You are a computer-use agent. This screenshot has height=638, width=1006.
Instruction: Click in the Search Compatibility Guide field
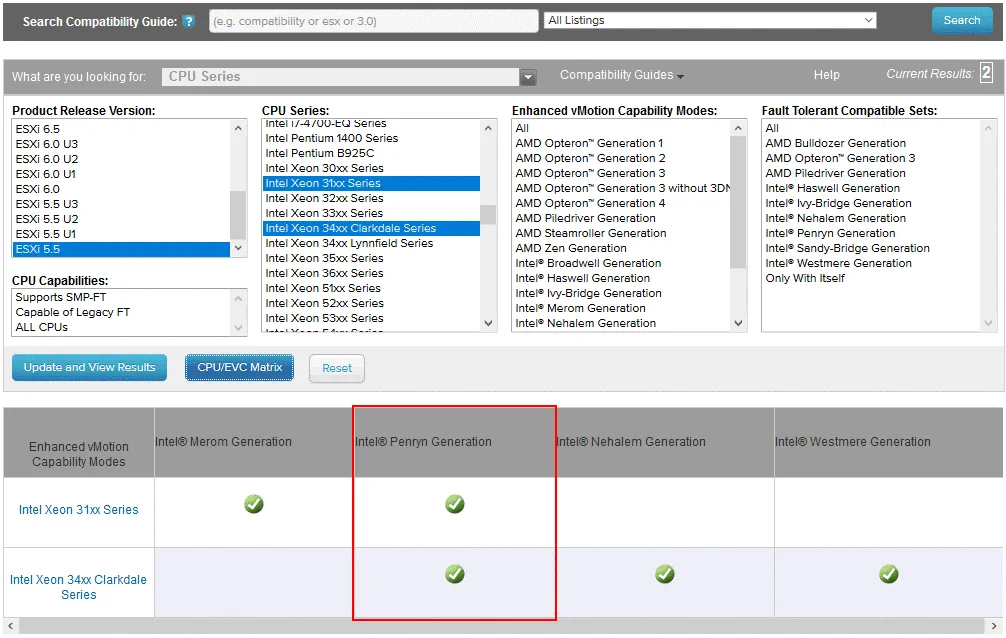coord(371,21)
